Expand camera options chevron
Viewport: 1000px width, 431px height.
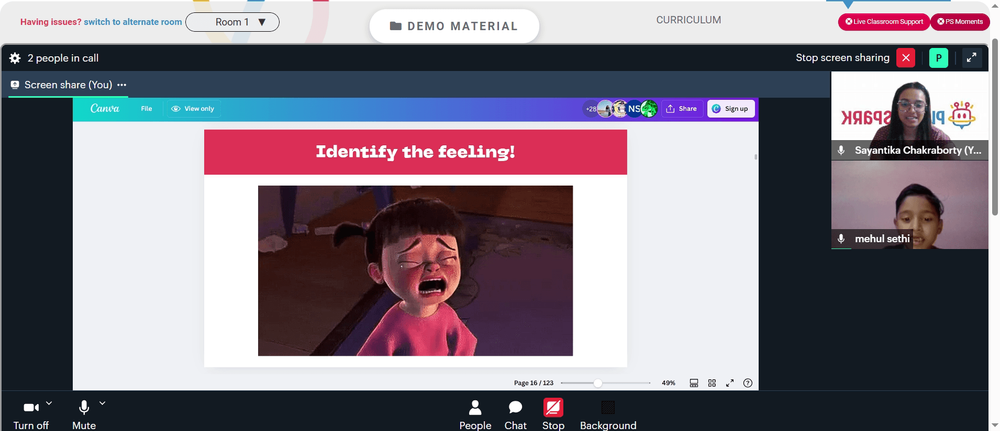click(x=49, y=403)
